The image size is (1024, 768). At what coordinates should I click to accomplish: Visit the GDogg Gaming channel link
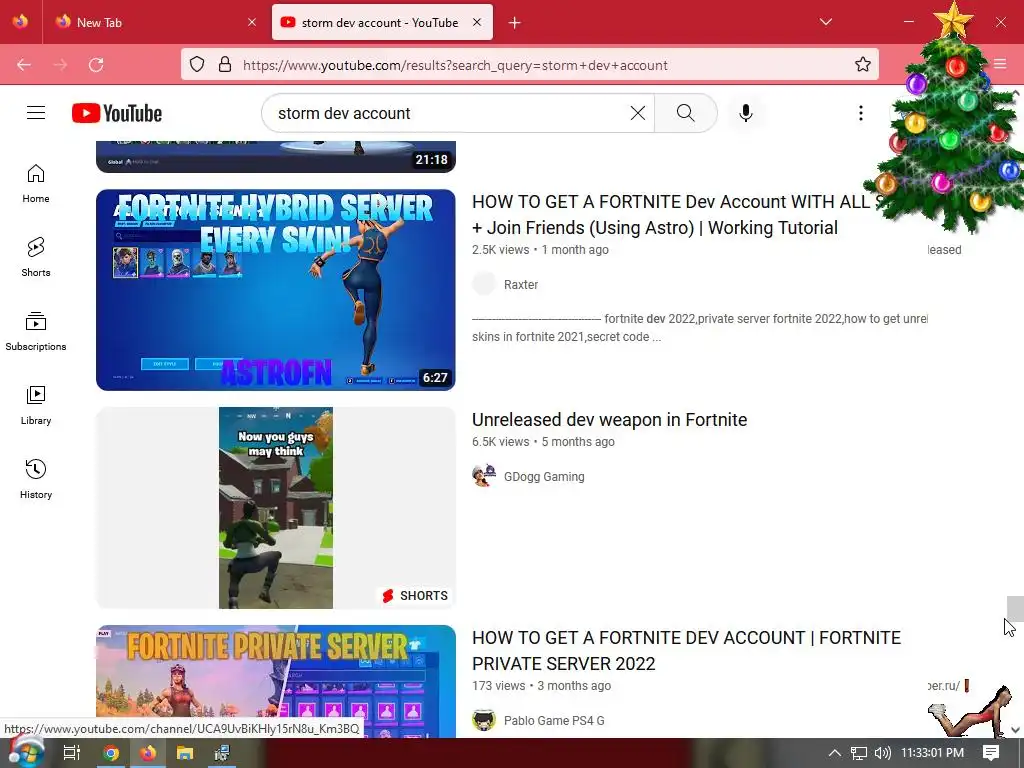point(544,477)
